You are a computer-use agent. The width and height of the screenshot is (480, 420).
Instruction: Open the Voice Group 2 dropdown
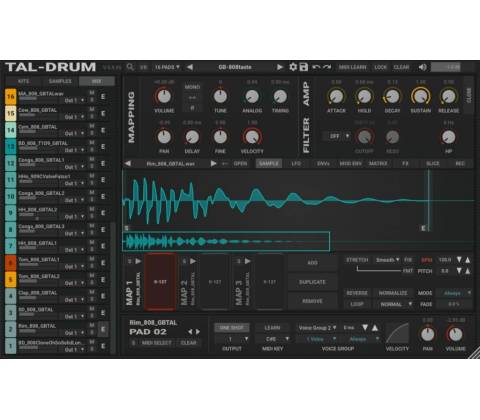(x=317, y=328)
